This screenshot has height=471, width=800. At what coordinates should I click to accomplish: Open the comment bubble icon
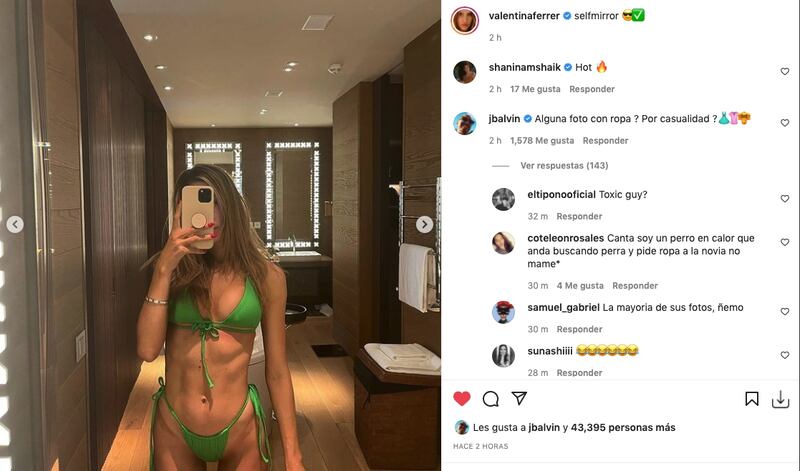(490, 399)
